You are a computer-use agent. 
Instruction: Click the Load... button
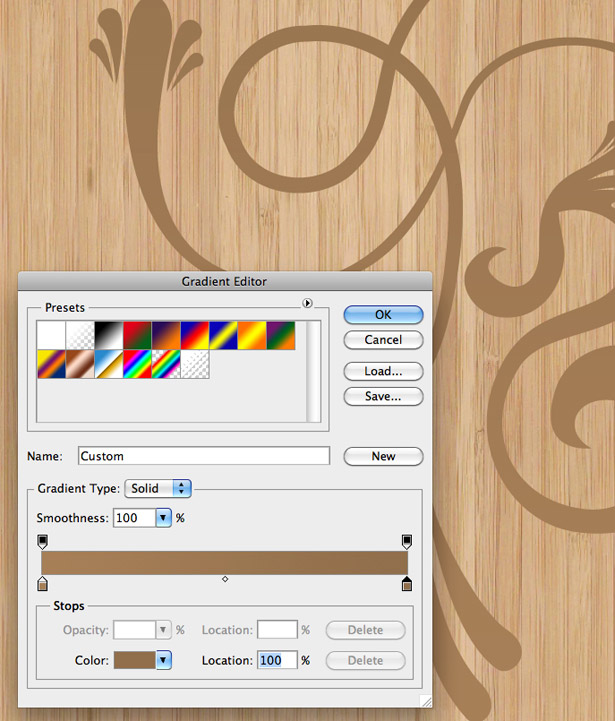[x=383, y=371]
